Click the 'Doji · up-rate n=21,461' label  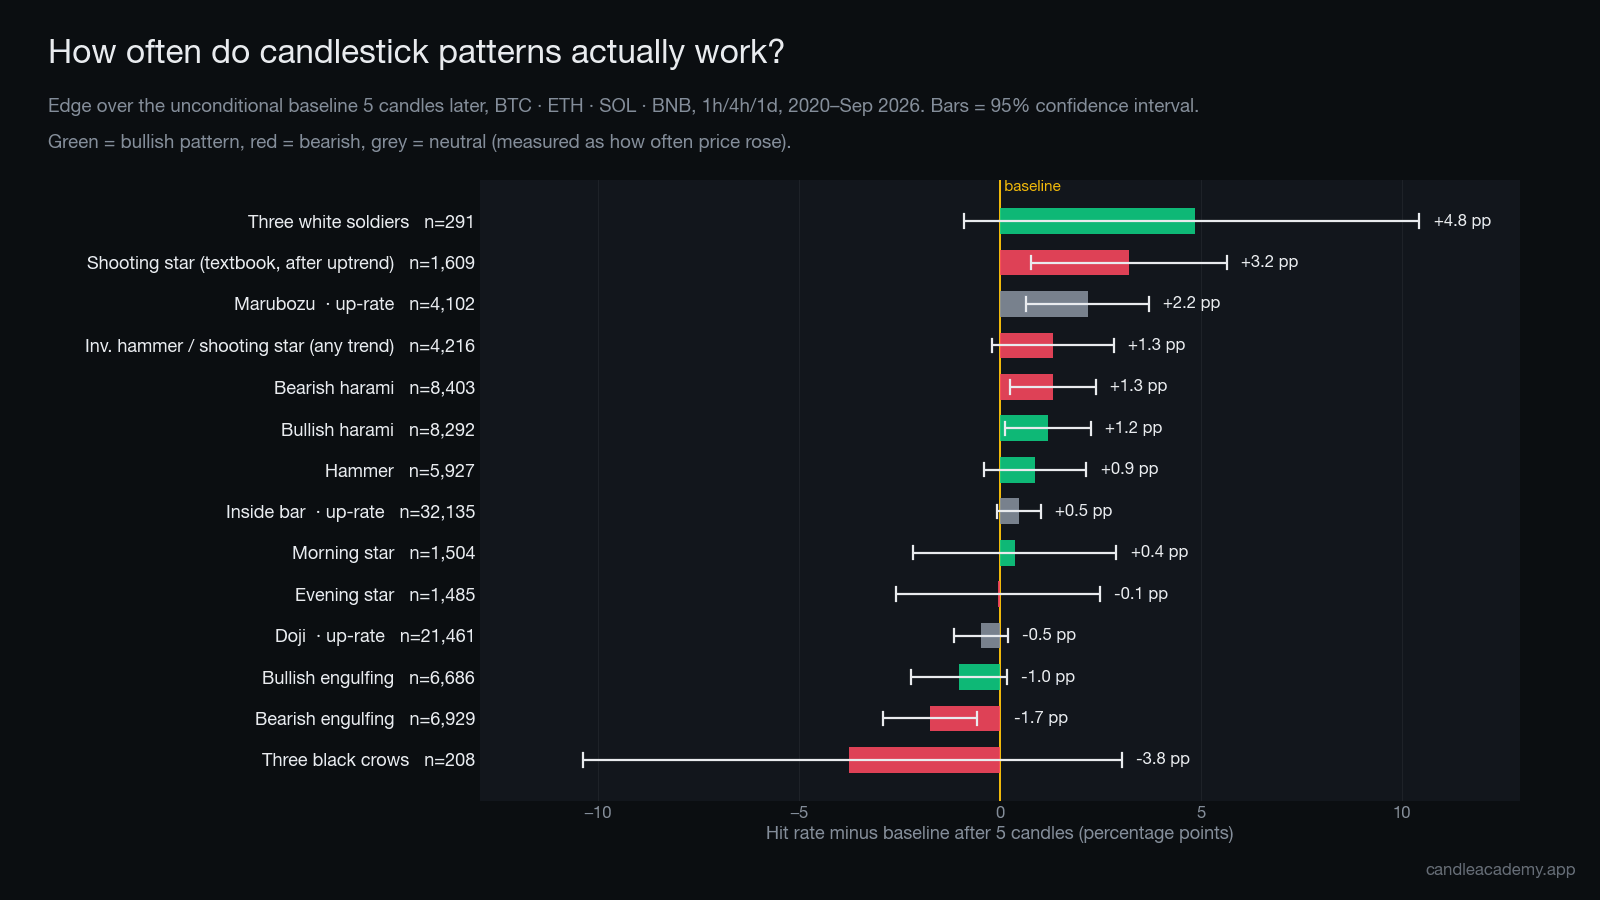tap(375, 636)
